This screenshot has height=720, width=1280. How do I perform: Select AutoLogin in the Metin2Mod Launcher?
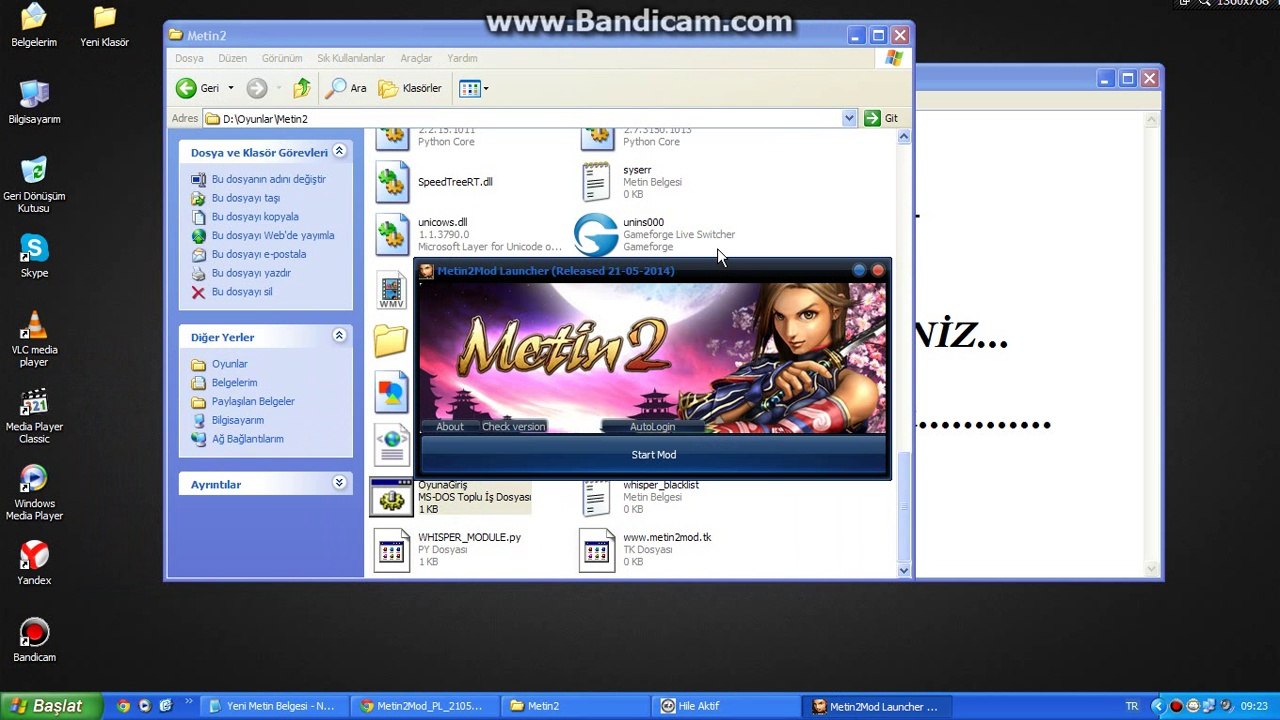(653, 427)
